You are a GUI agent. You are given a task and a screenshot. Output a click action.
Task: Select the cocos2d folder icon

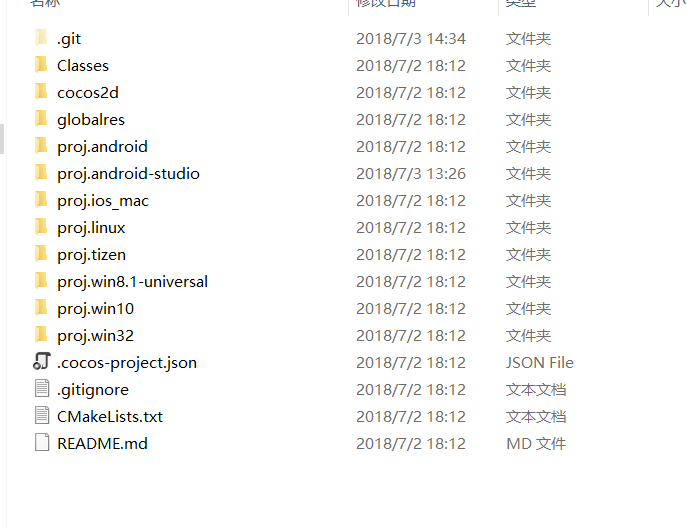(41, 92)
